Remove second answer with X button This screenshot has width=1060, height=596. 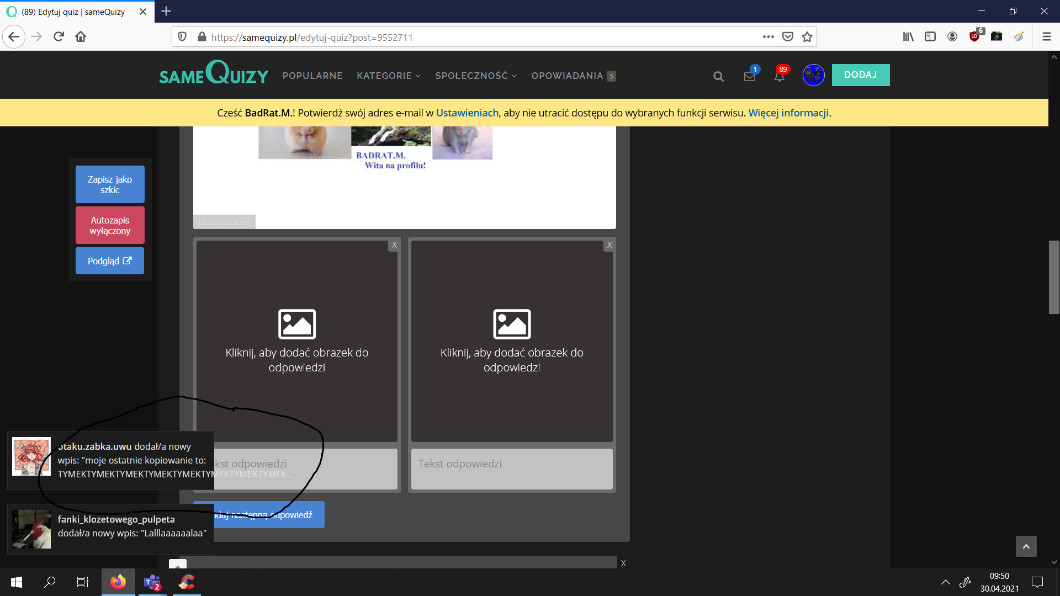coord(608,245)
